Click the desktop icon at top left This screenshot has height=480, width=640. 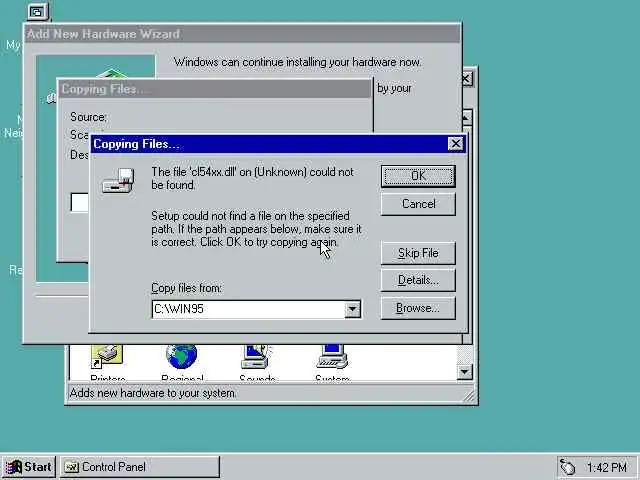38,12
